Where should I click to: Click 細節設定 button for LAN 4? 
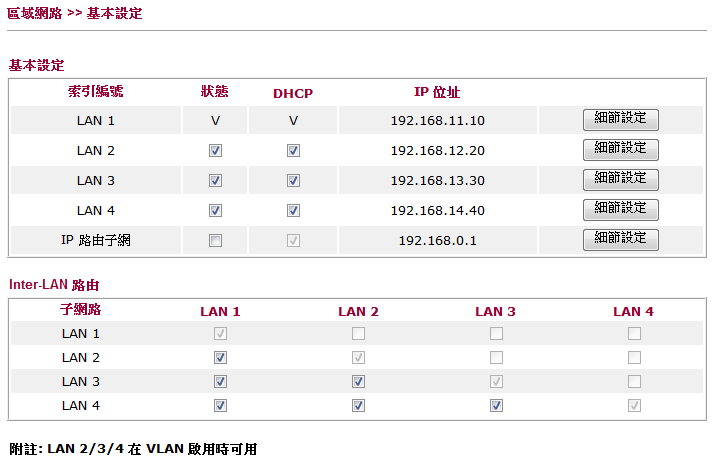[x=620, y=209]
